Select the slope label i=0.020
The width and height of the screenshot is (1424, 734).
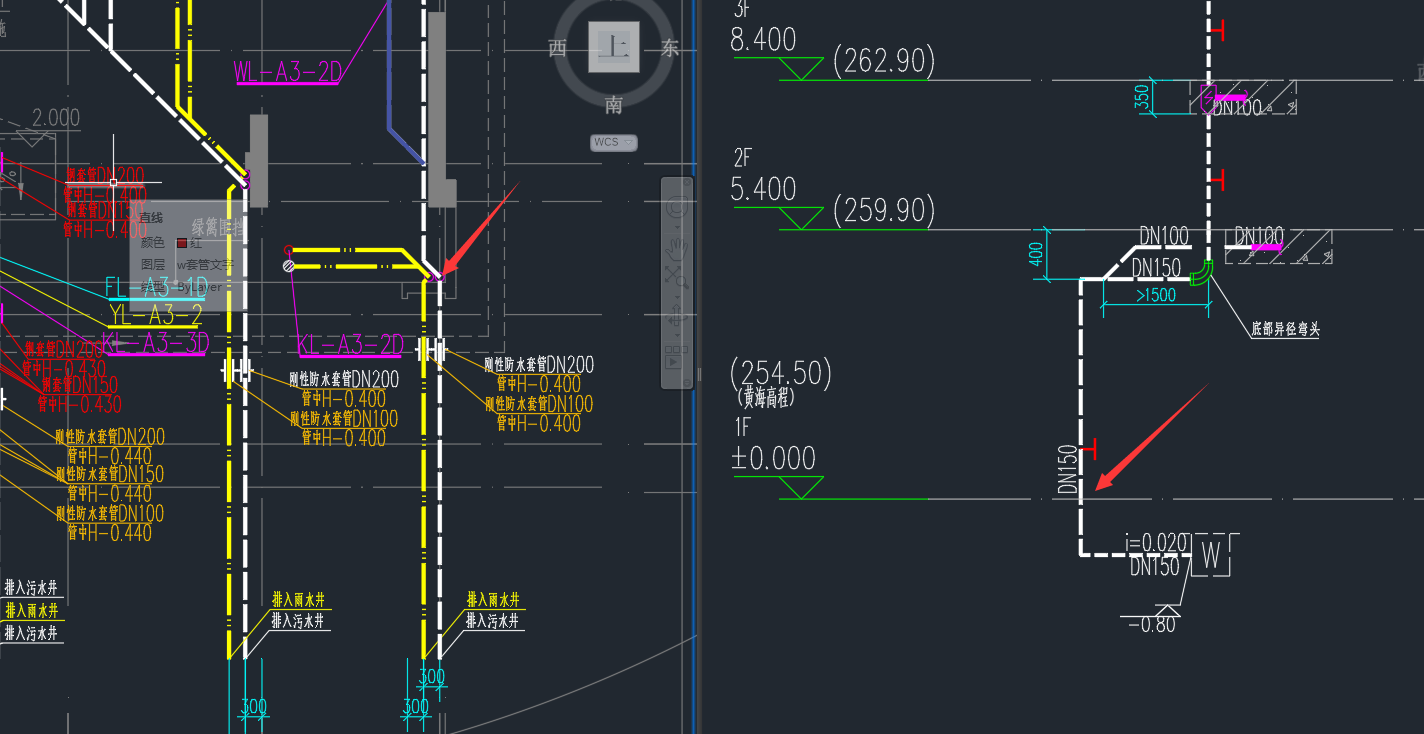click(x=1157, y=544)
